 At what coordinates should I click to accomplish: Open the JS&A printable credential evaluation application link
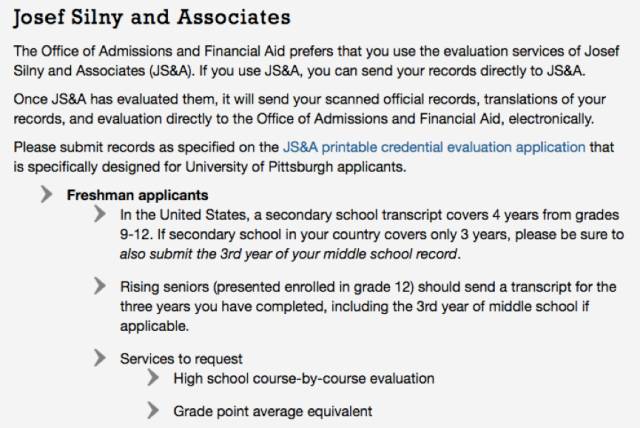point(434,147)
